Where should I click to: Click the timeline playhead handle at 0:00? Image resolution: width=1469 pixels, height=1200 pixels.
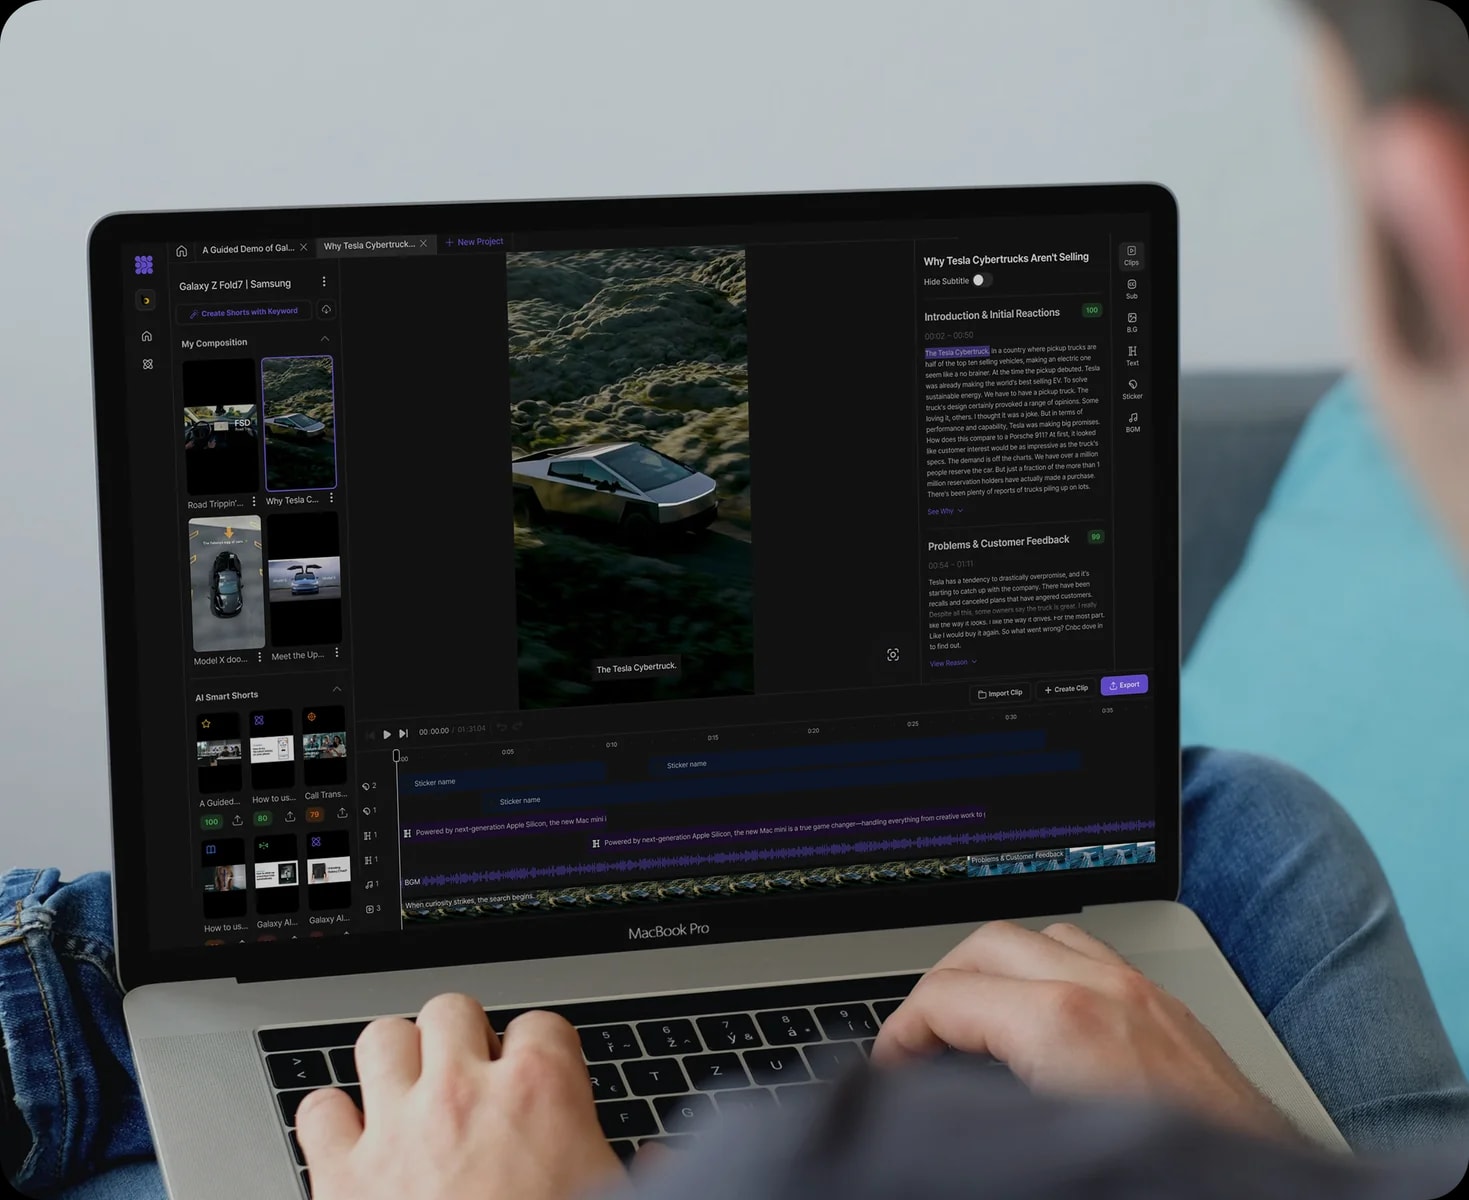(396, 757)
